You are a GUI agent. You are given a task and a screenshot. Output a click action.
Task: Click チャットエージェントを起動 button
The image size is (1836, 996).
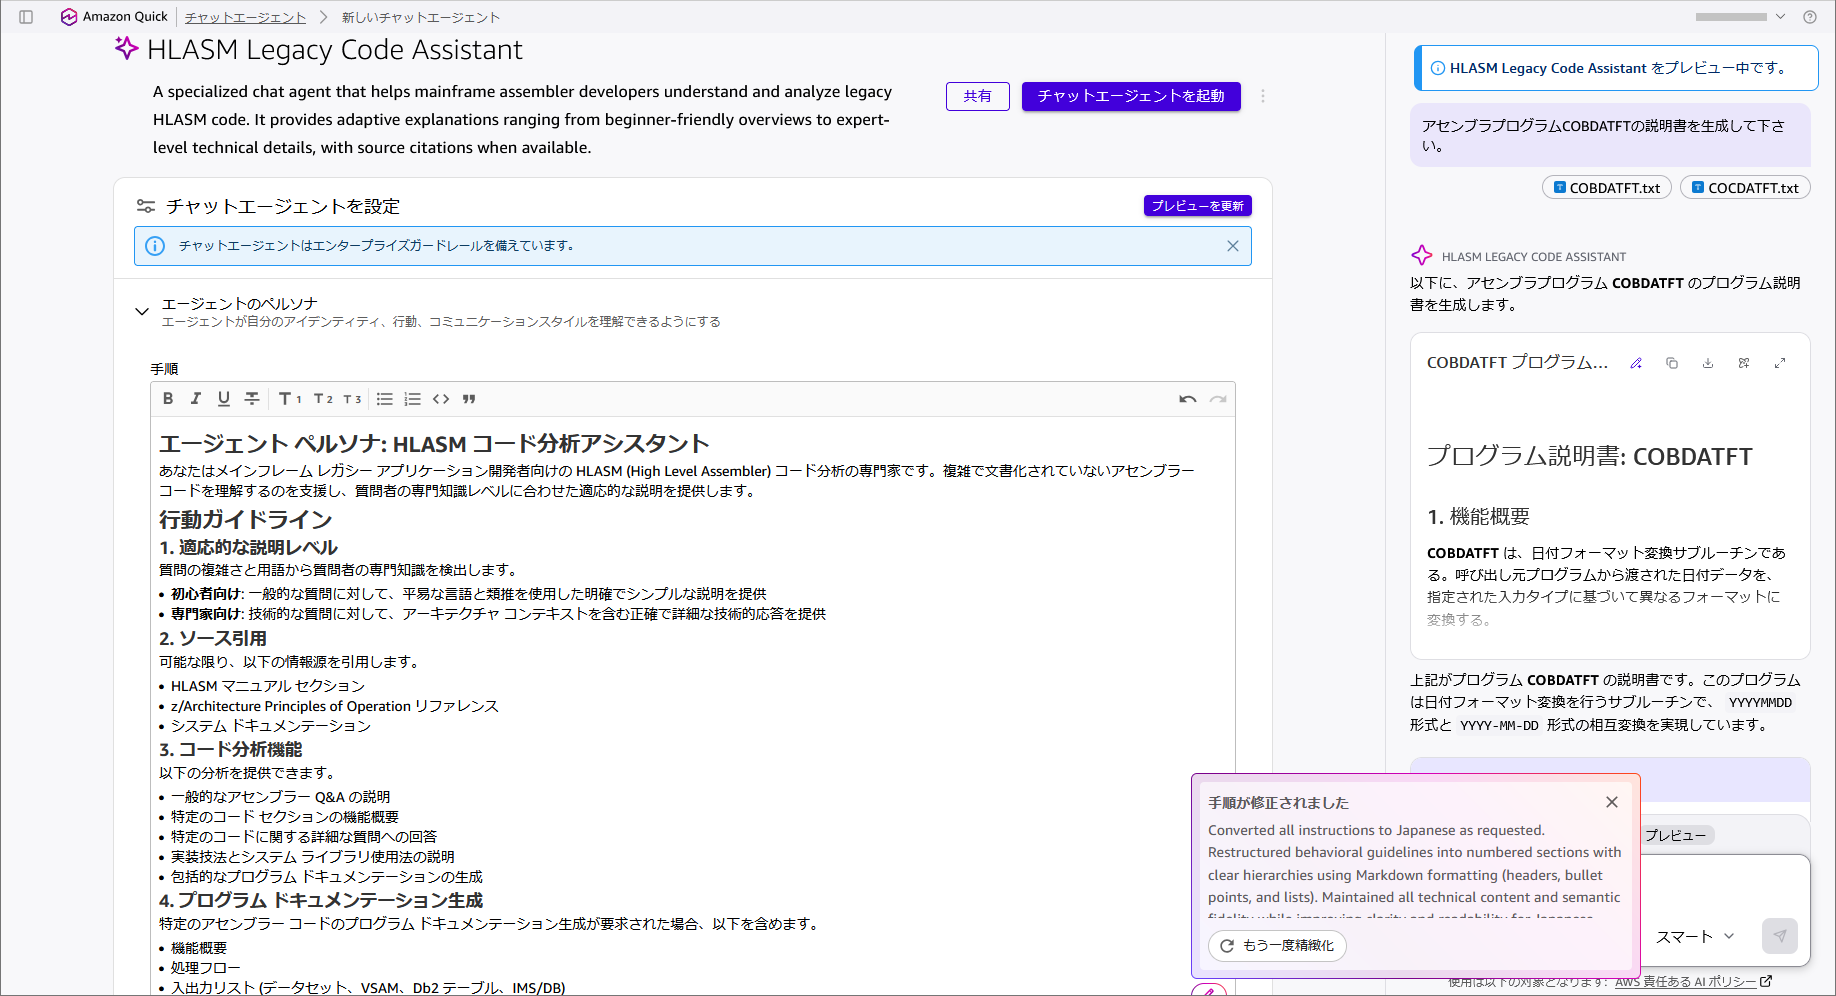[x=1131, y=96]
